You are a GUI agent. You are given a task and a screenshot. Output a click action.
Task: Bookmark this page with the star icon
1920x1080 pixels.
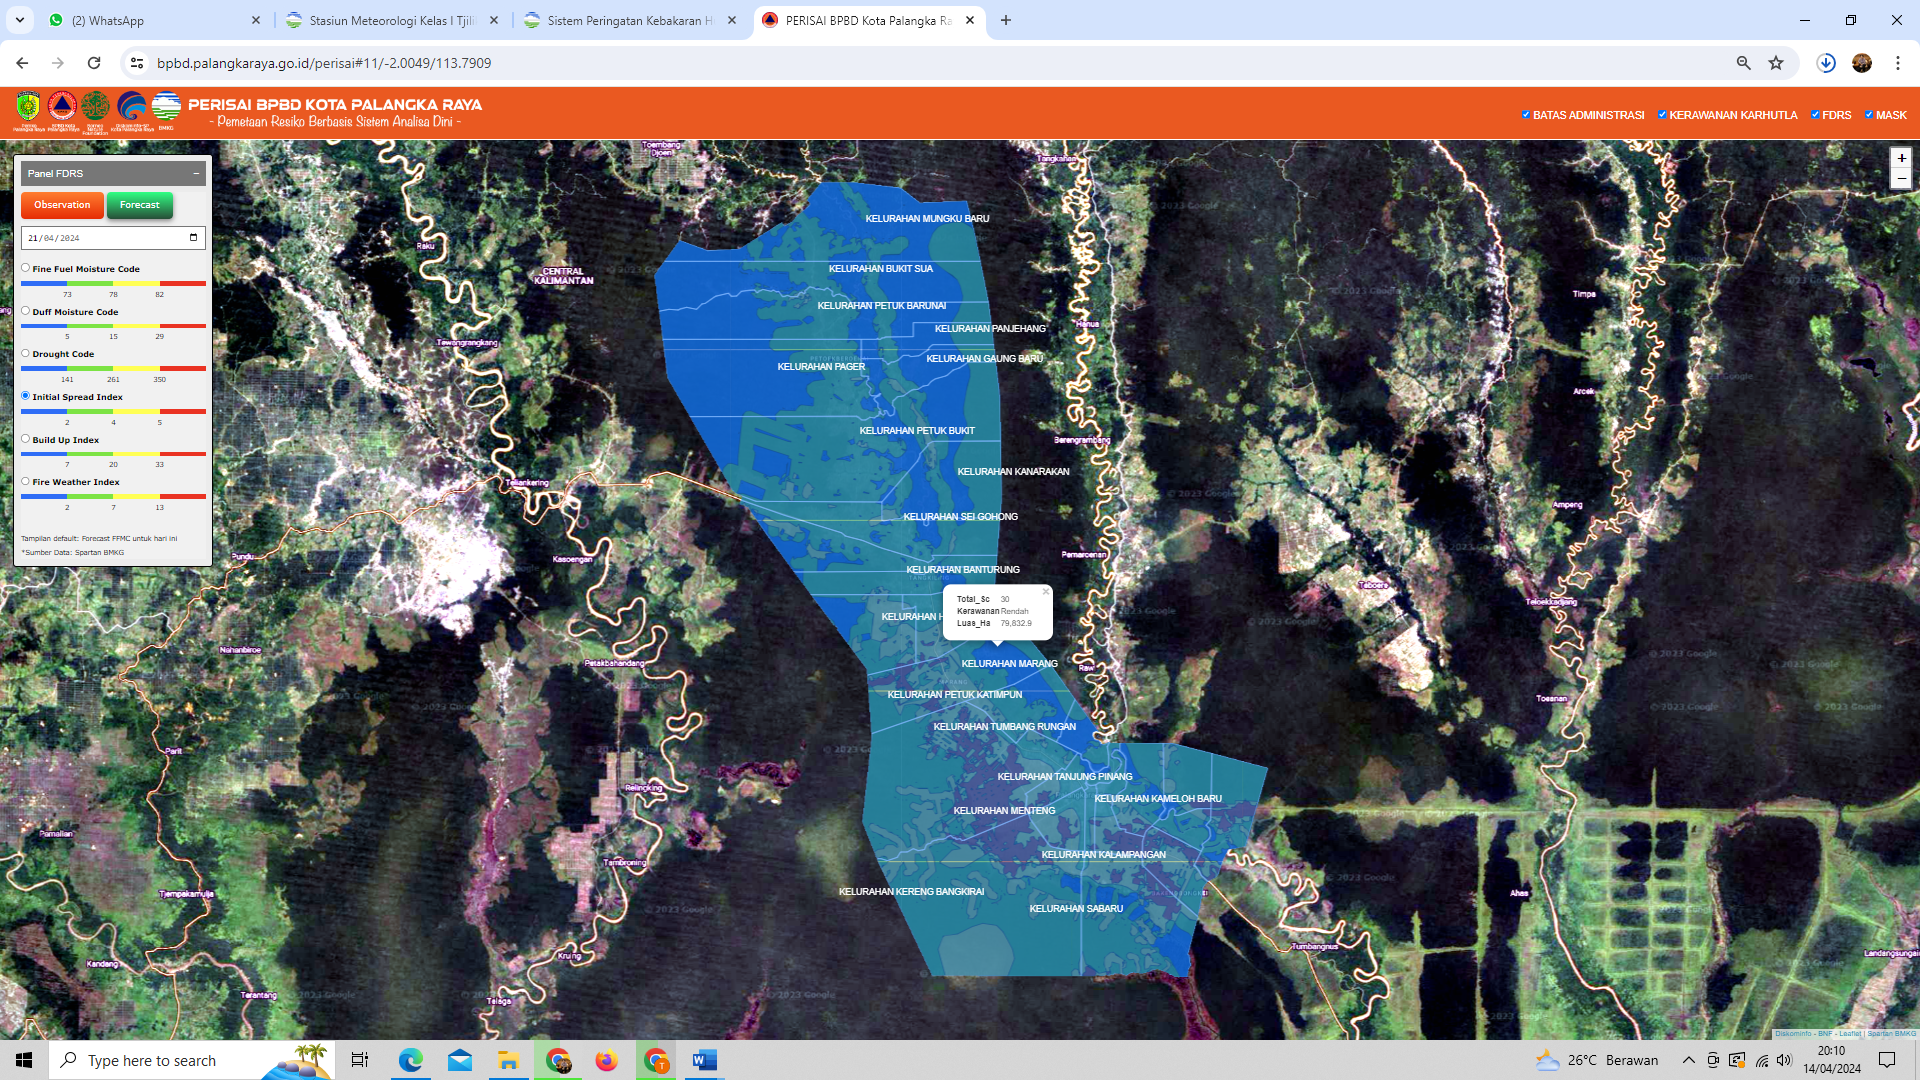pos(1776,63)
